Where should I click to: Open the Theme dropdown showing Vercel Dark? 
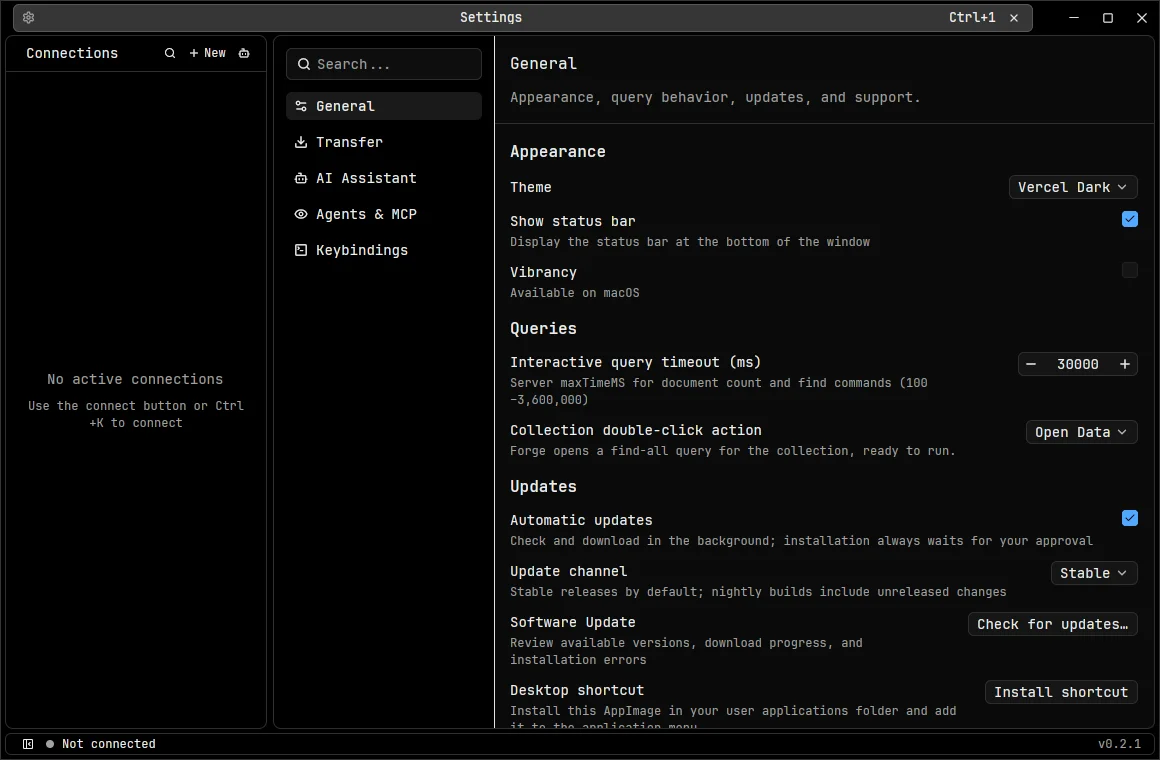(x=1073, y=187)
